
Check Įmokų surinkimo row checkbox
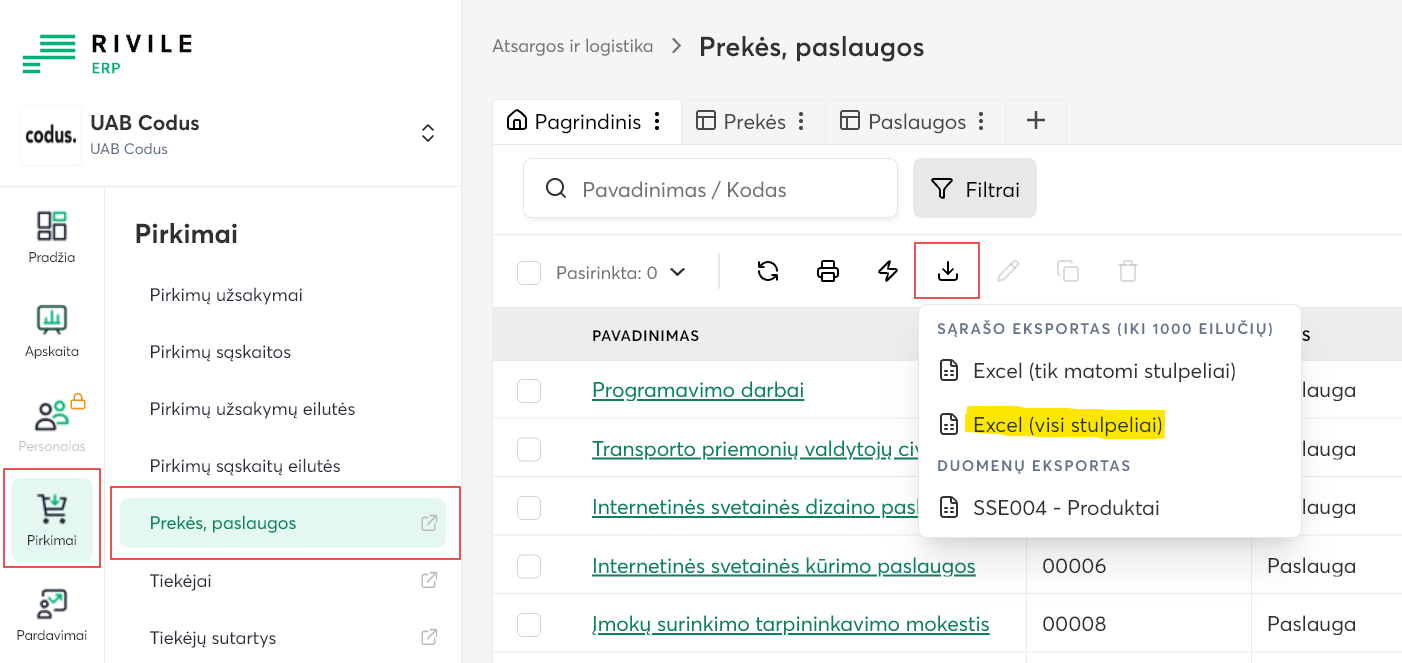(529, 624)
